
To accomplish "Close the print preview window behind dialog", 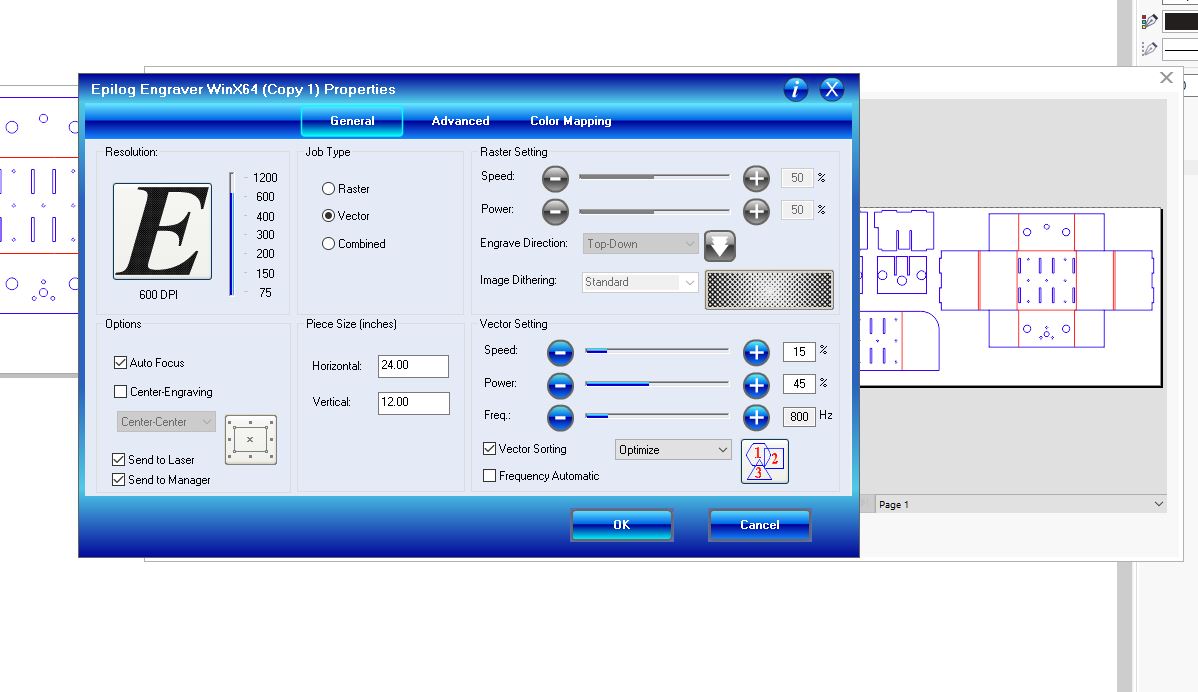I will [1166, 77].
